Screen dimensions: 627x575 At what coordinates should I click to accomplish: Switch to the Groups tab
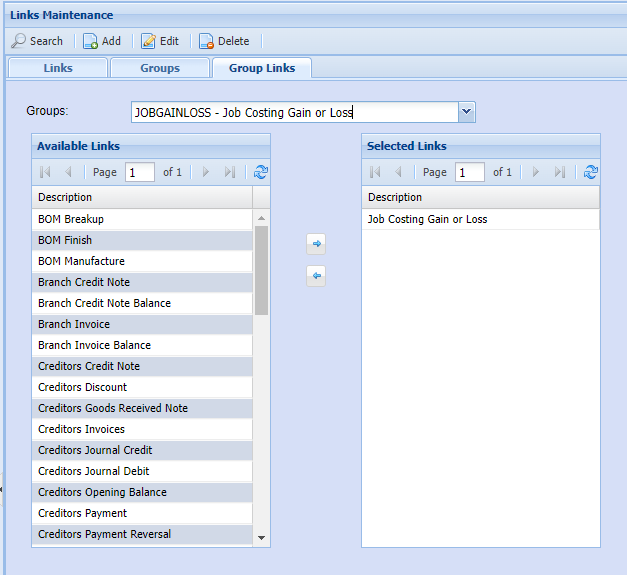point(160,68)
